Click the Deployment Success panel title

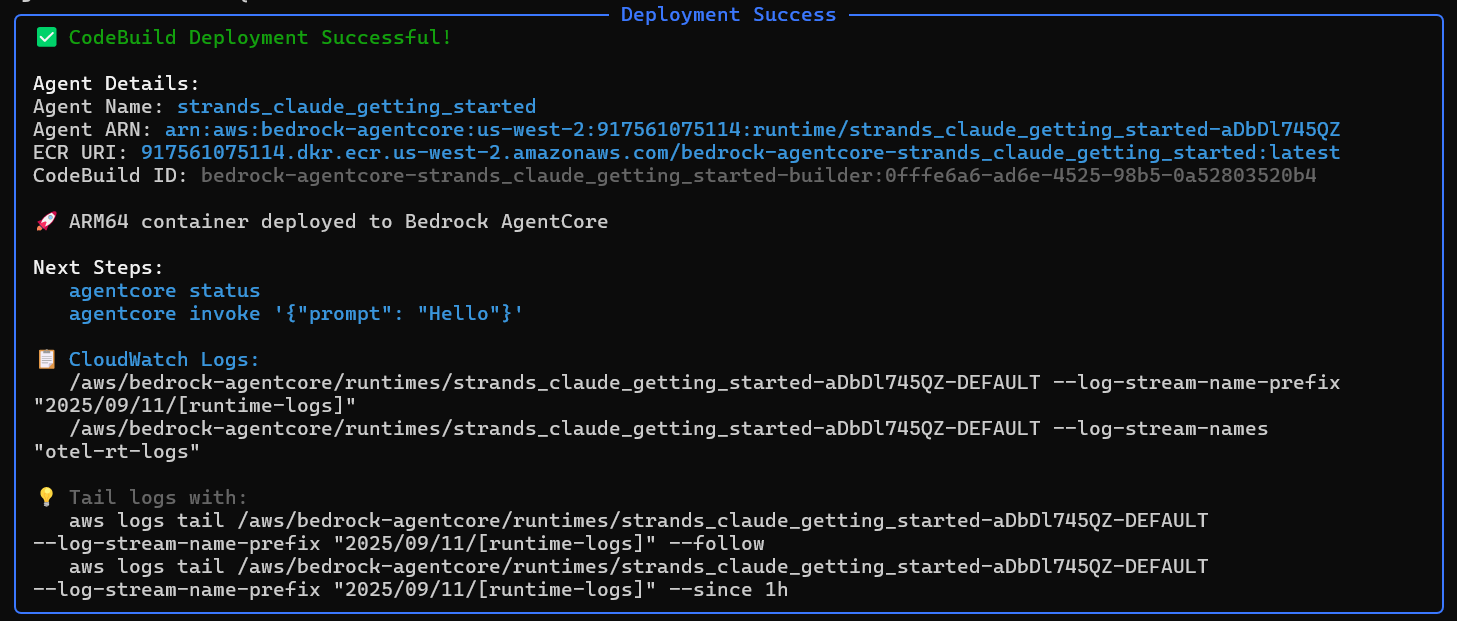(x=728, y=14)
